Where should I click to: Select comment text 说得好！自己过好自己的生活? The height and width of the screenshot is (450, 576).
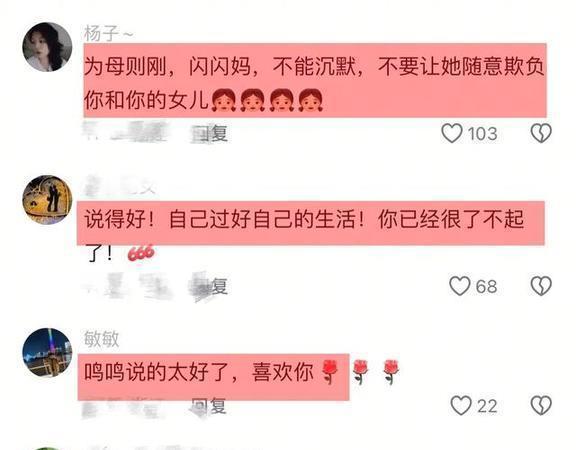pos(220,220)
